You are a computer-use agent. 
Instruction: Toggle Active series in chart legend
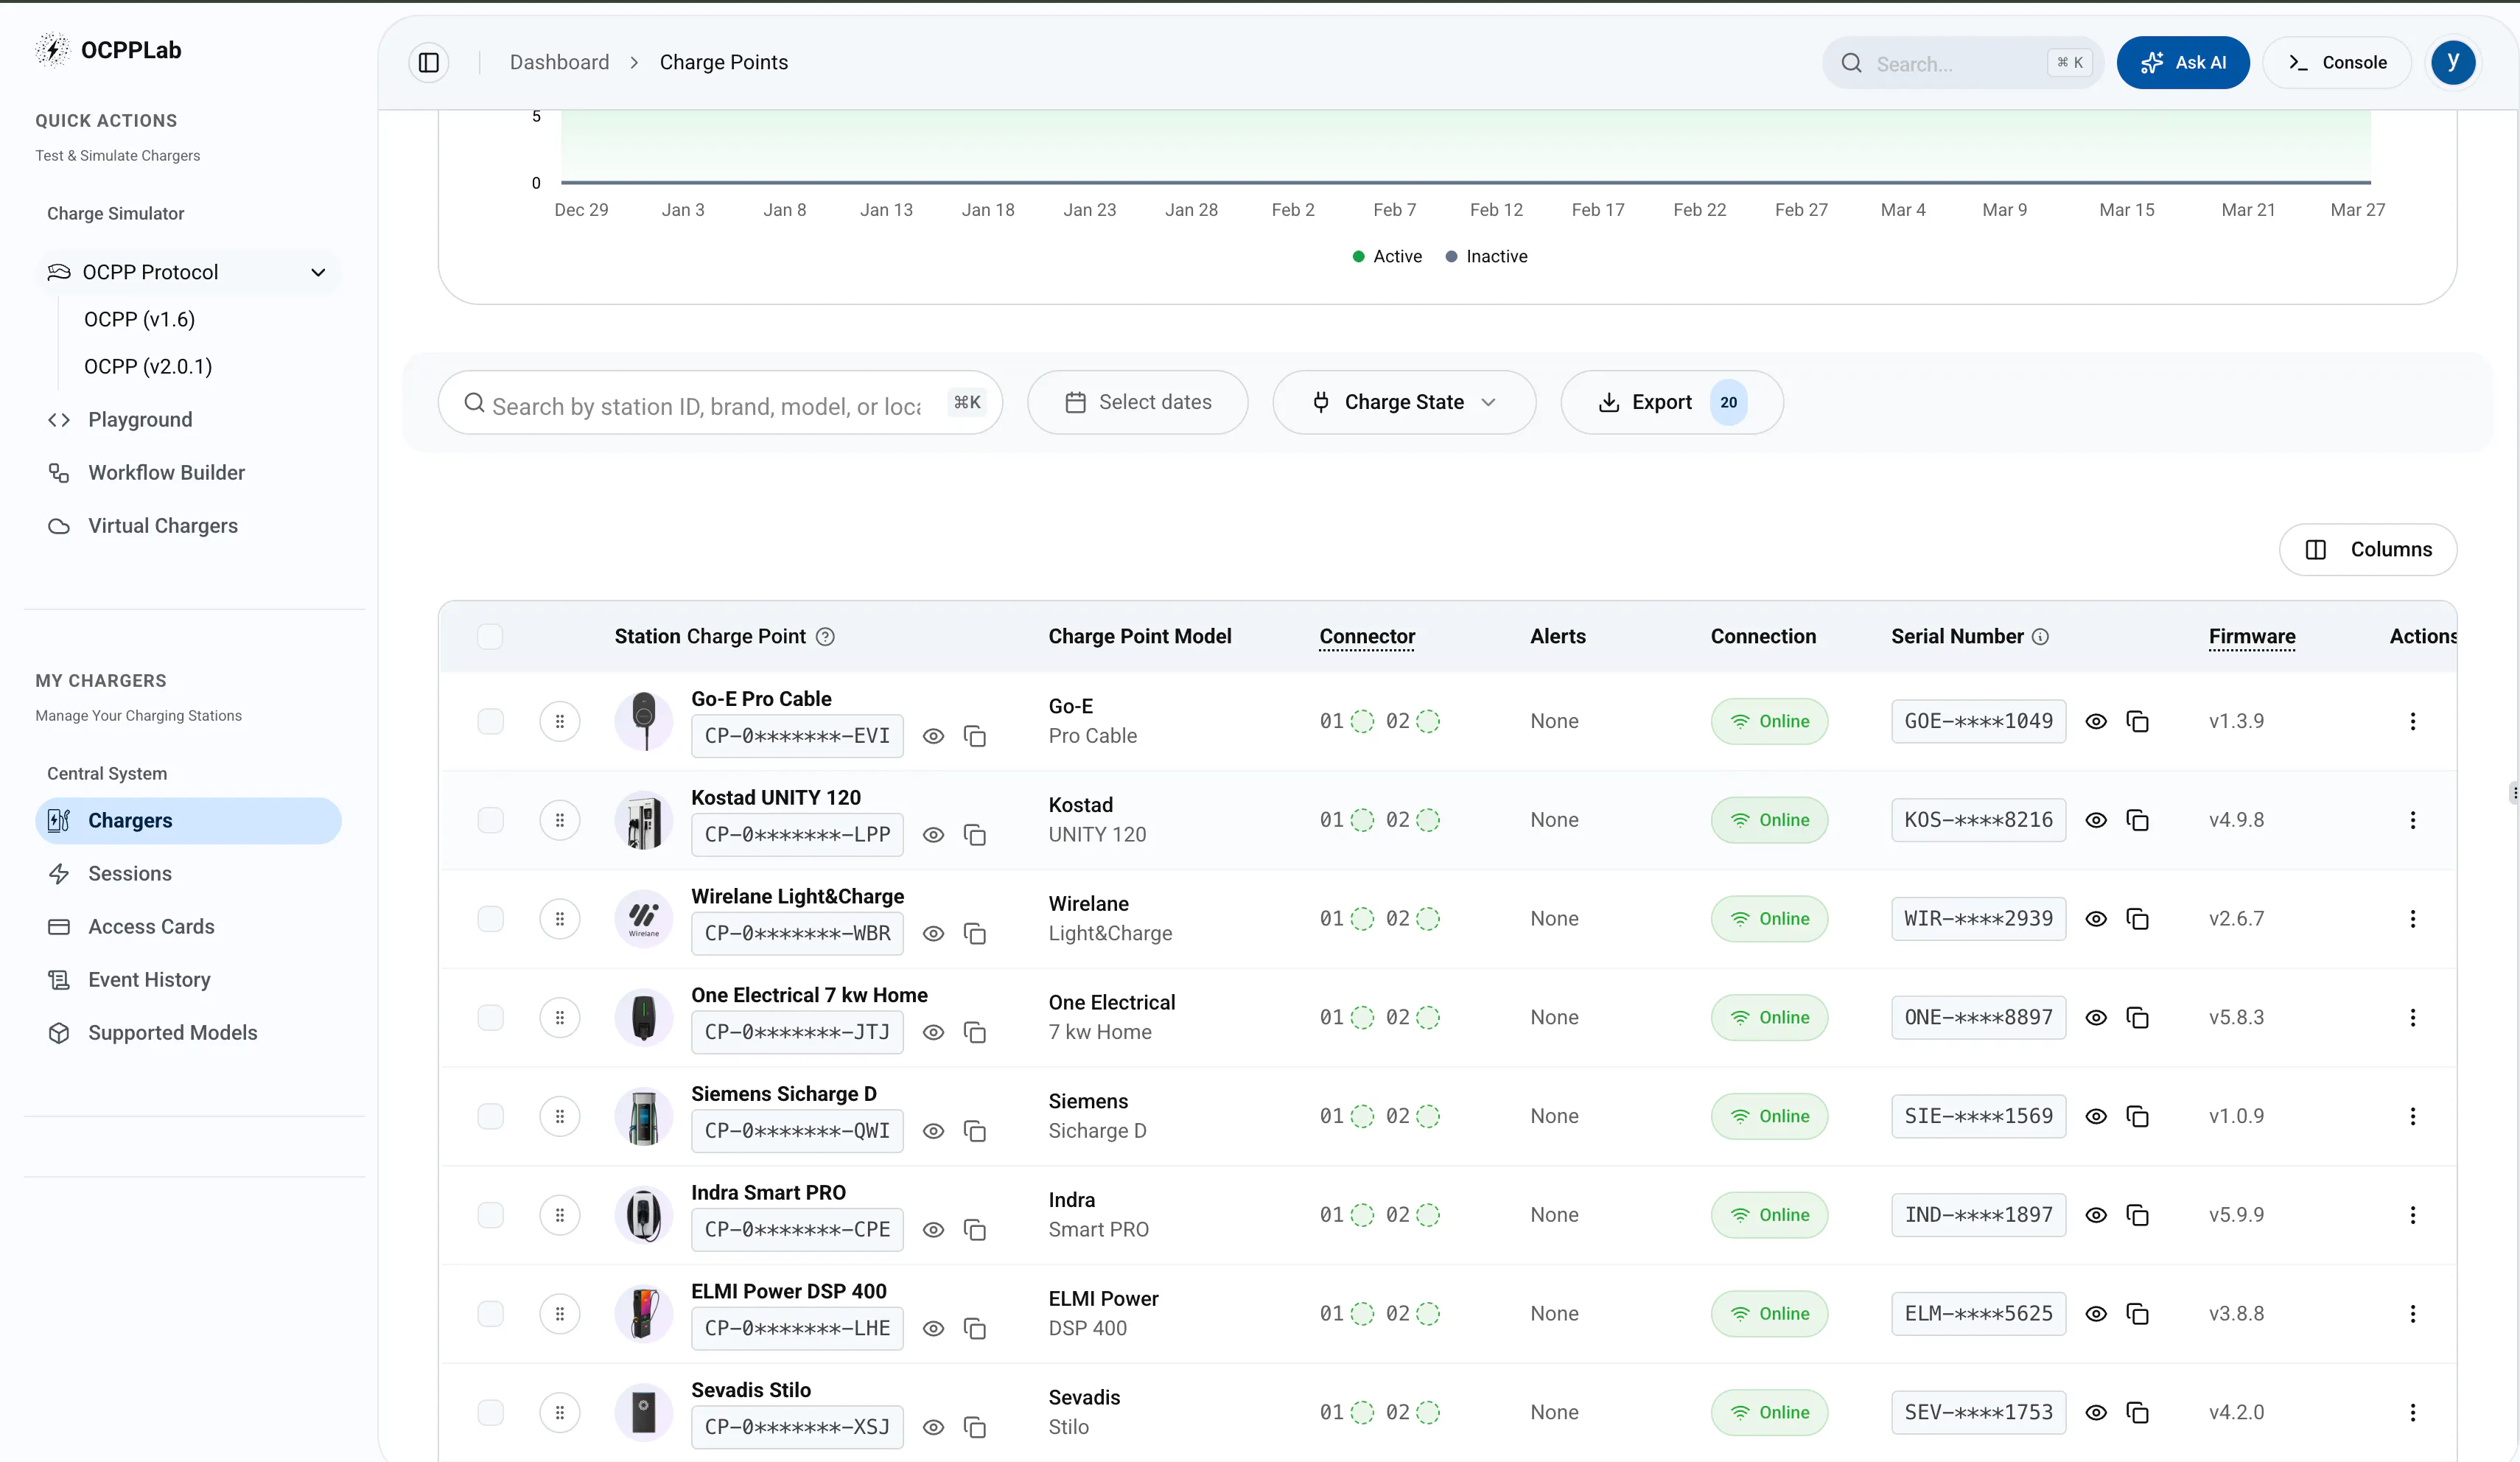1387,257
